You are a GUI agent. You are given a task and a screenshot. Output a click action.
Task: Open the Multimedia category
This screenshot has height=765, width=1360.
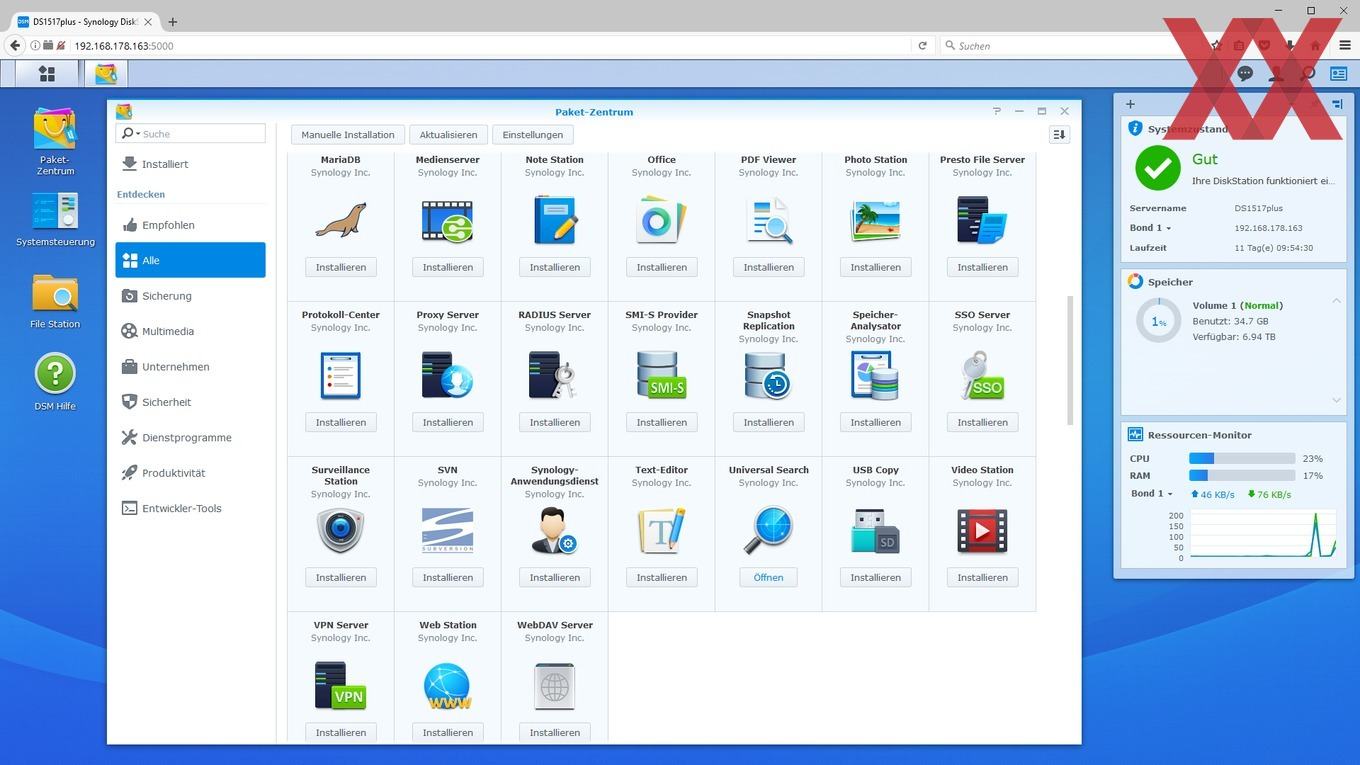(190, 331)
